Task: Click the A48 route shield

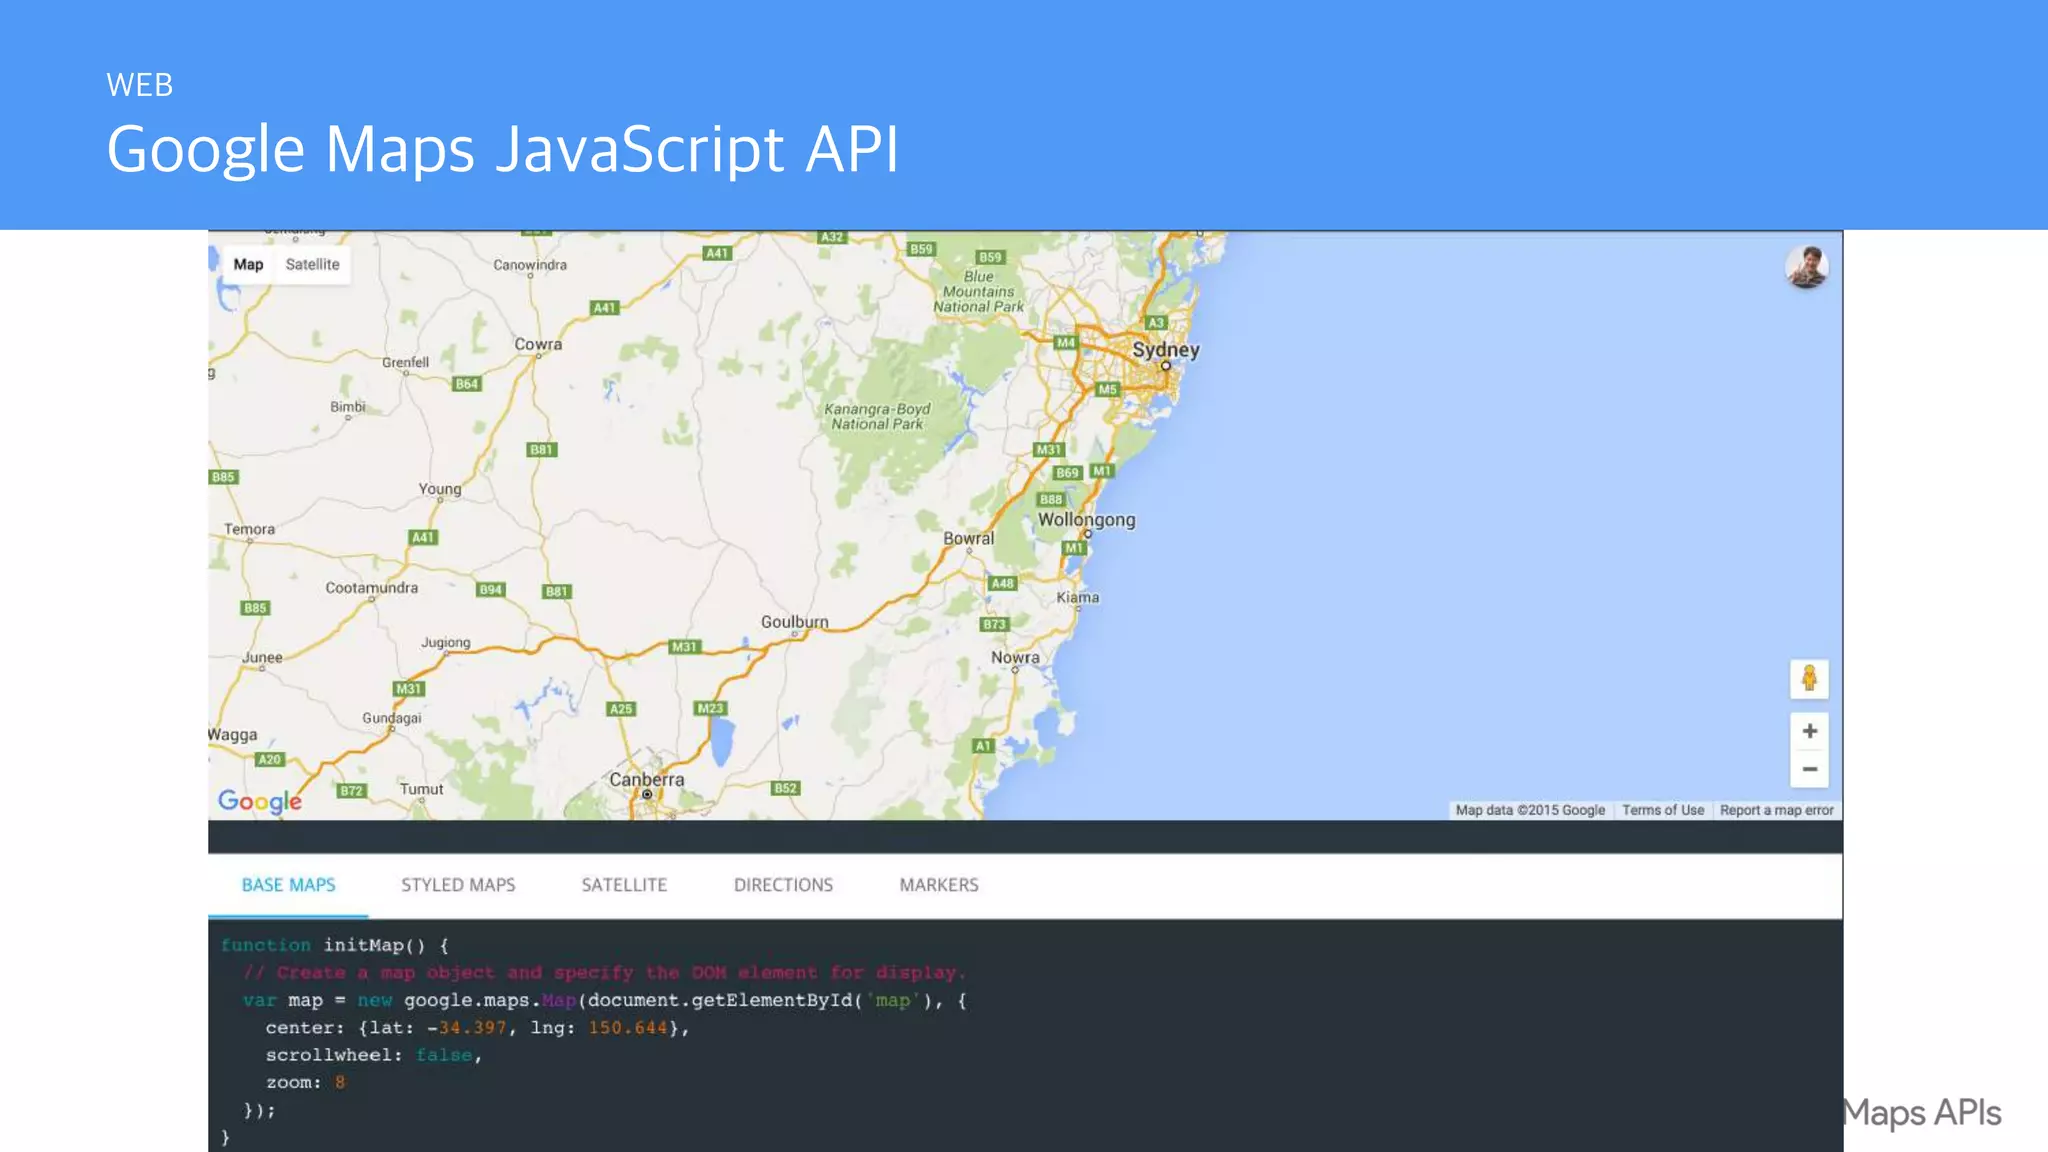Action: [x=1002, y=583]
